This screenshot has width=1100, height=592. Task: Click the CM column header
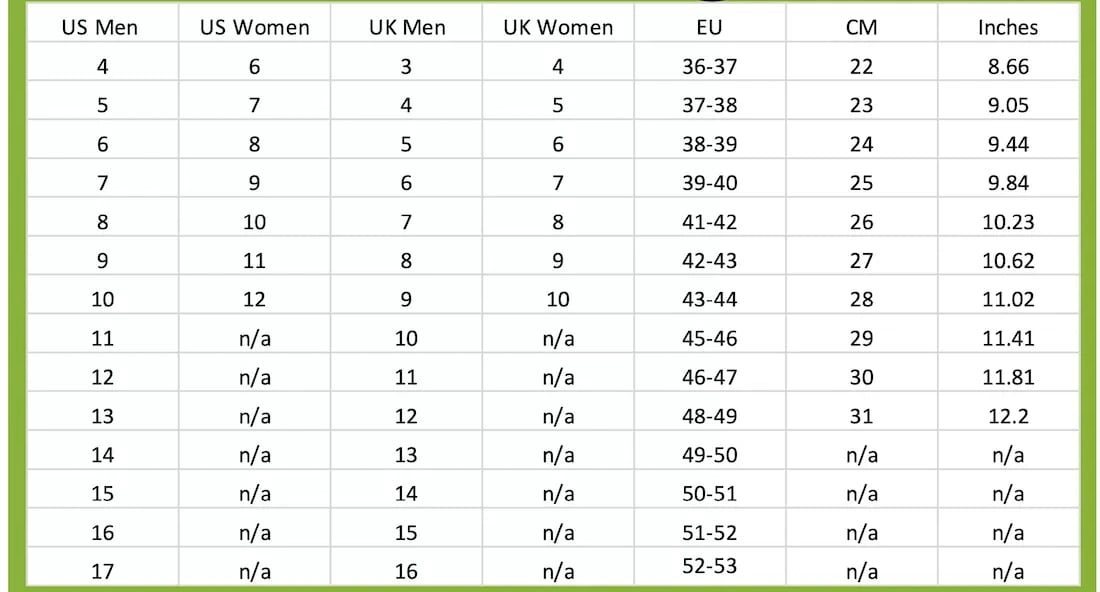(861, 27)
